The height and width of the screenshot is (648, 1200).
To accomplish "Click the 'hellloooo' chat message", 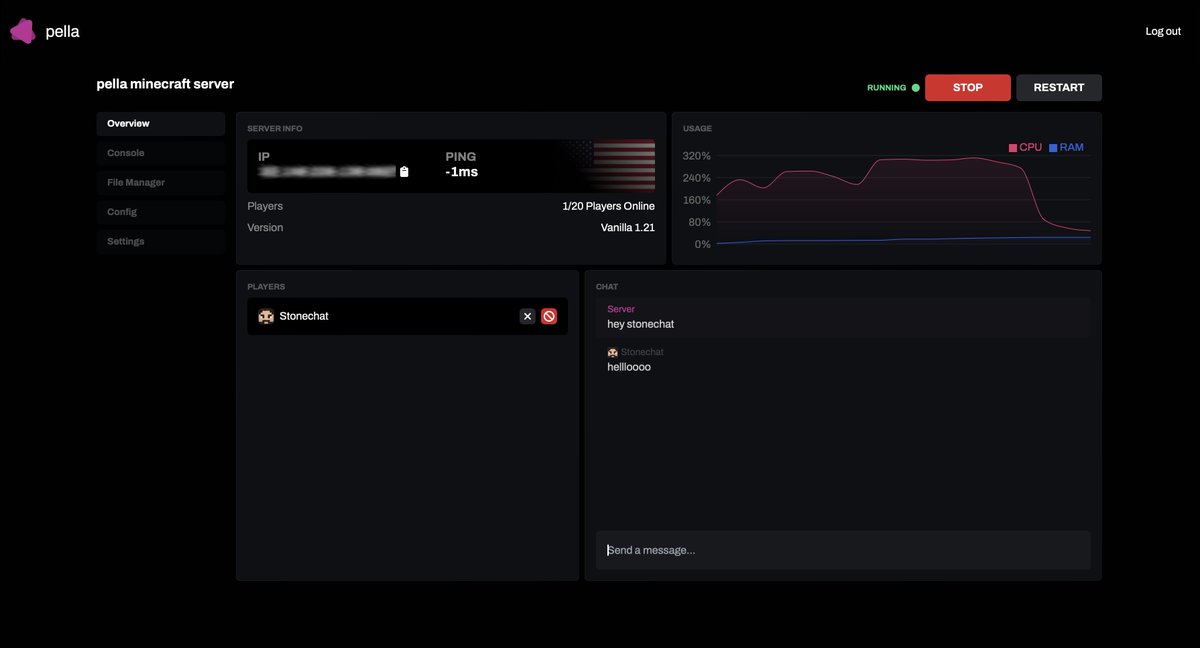I will (x=629, y=367).
